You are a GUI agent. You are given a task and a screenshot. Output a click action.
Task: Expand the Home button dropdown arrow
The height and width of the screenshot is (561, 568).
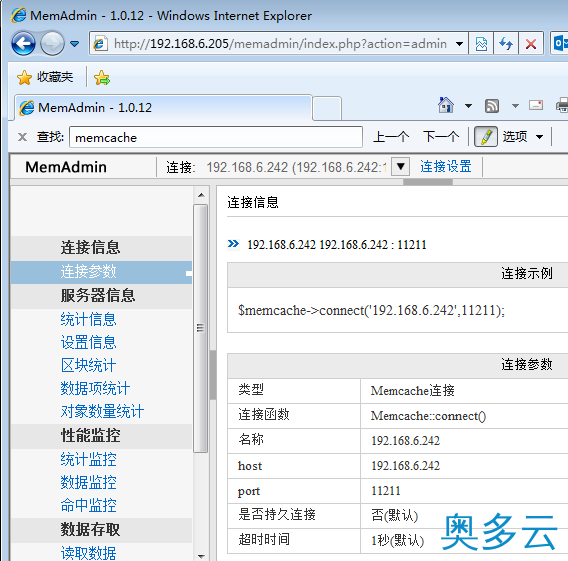point(468,106)
